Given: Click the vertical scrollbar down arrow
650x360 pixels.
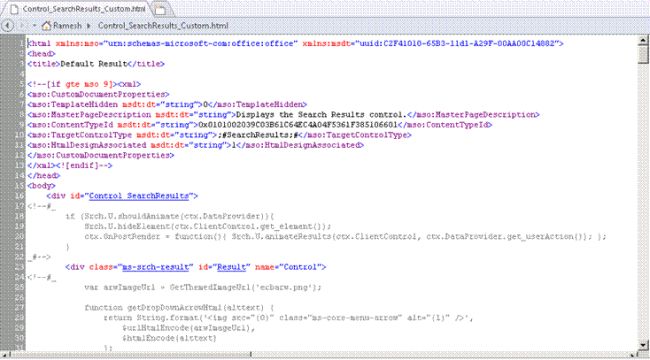Looking at the screenshot, I should click(x=643, y=345).
